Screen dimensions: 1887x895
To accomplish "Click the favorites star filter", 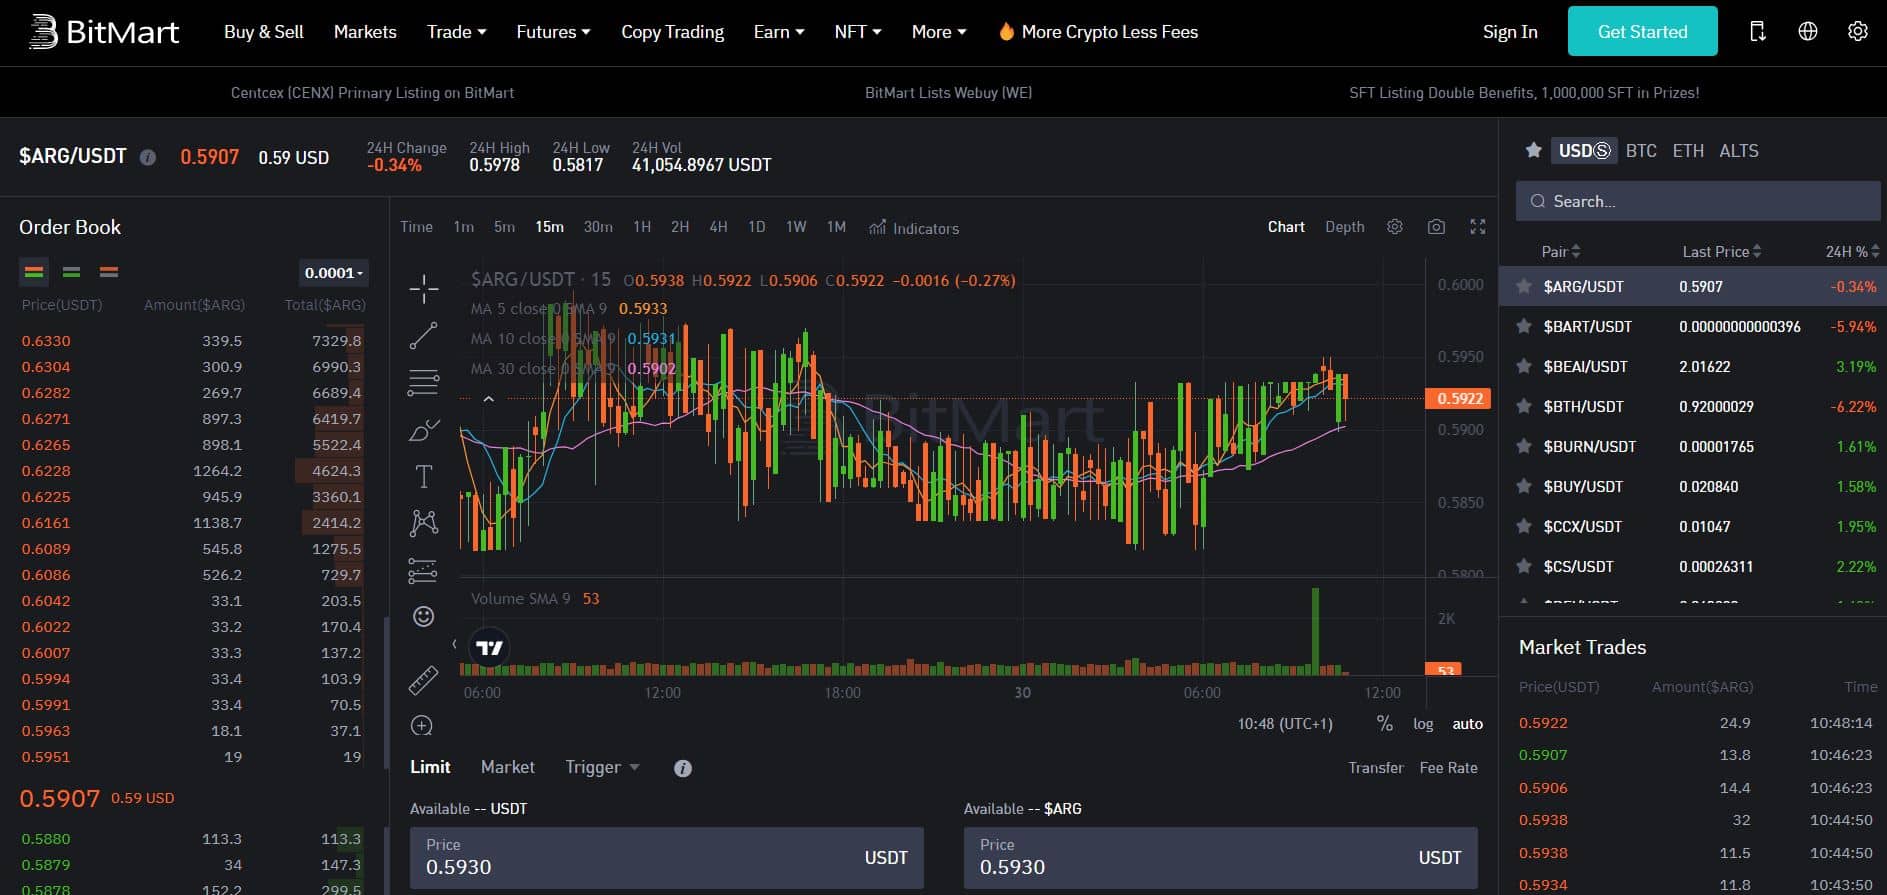I will (x=1533, y=150).
